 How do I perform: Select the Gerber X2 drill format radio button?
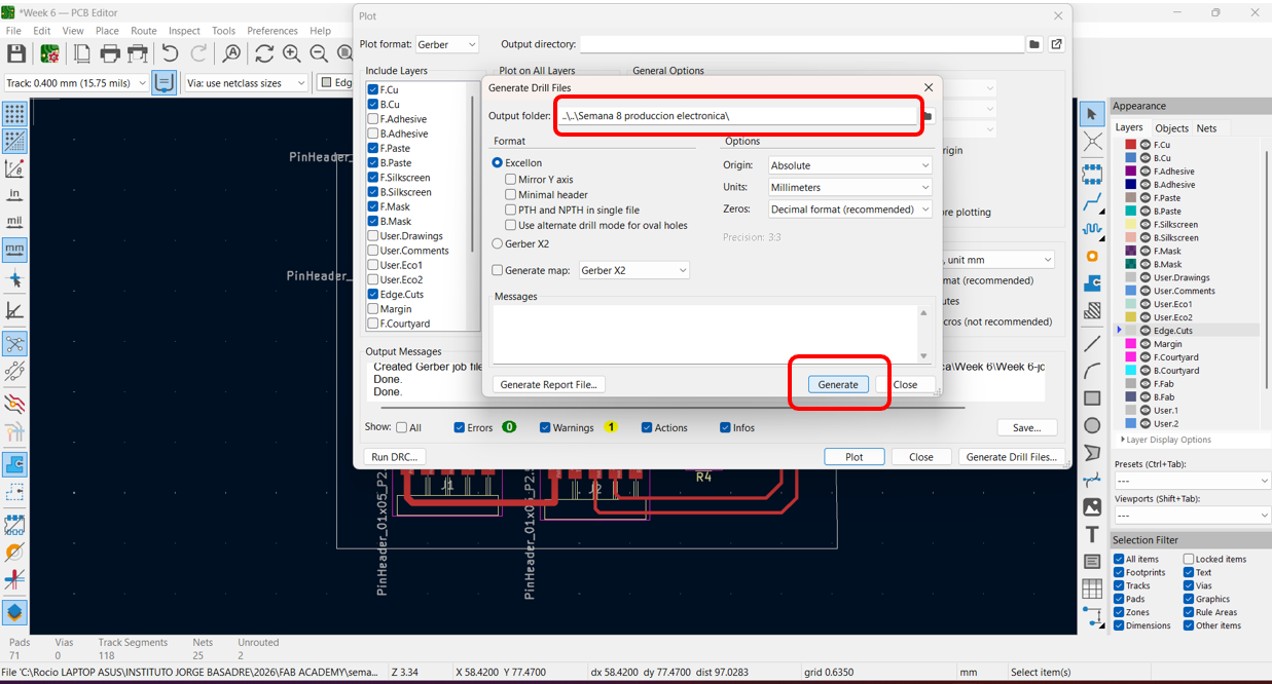click(497, 243)
